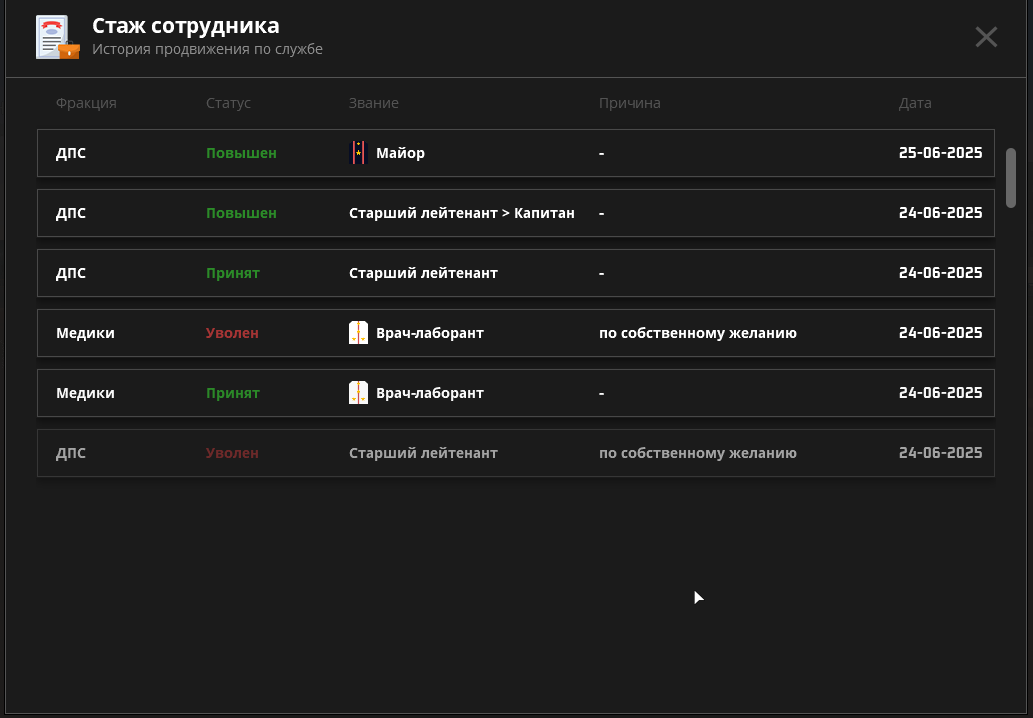Click по собственному желанию reason in ДПС row
This screenshot has height=718, width=1033.
click(x=698, y=453)
